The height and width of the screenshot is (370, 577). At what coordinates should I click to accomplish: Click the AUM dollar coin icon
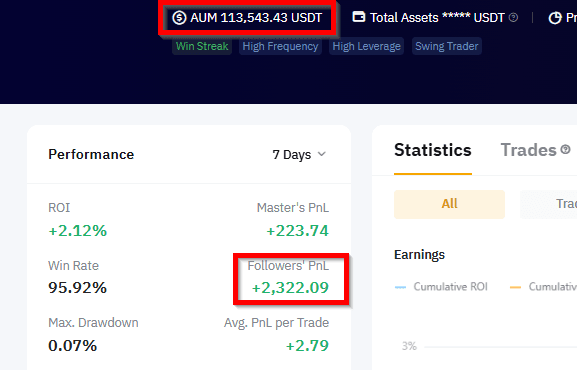[x=179, y=18]
